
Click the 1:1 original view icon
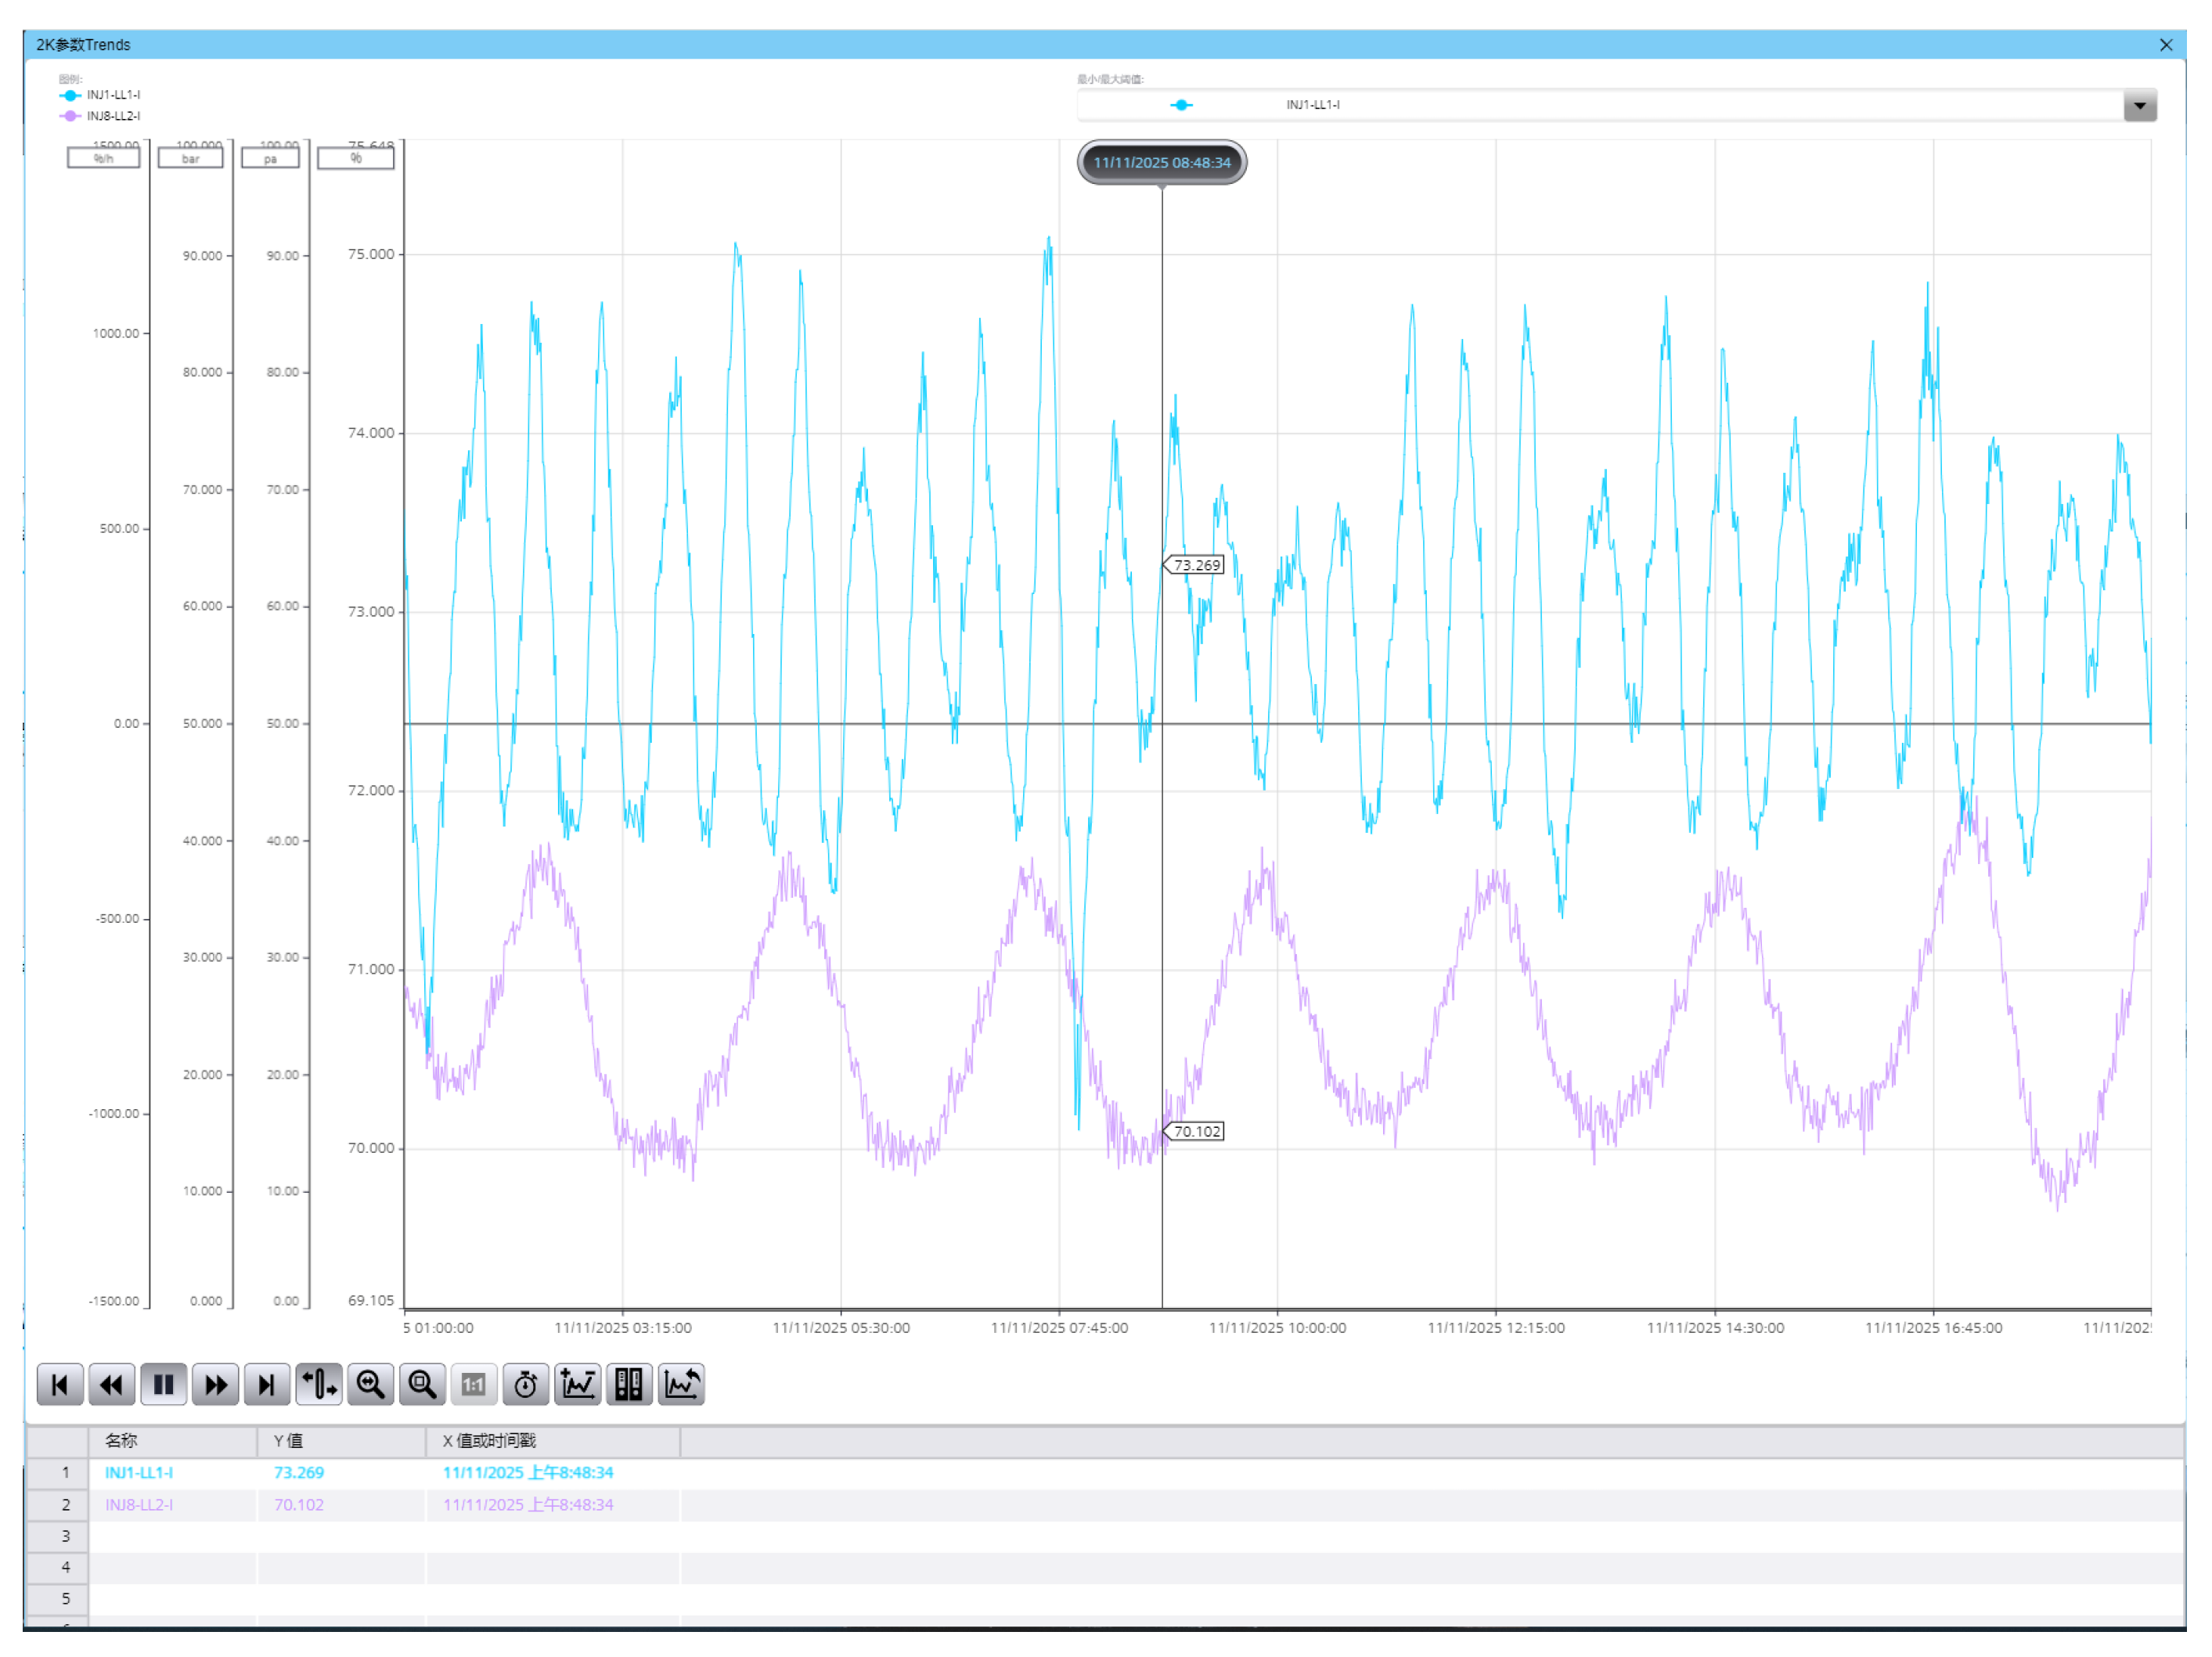(x=474, y=1385)
